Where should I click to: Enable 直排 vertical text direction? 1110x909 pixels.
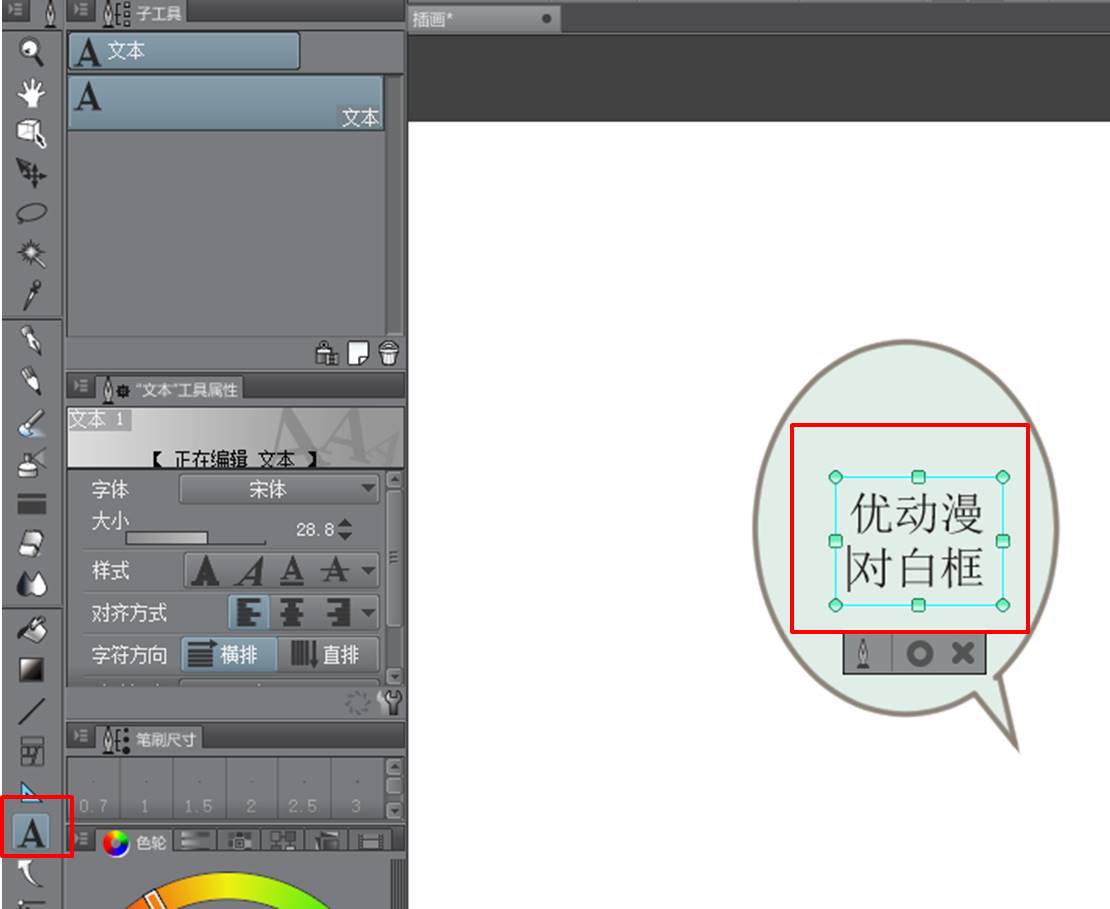coord(328,655)
